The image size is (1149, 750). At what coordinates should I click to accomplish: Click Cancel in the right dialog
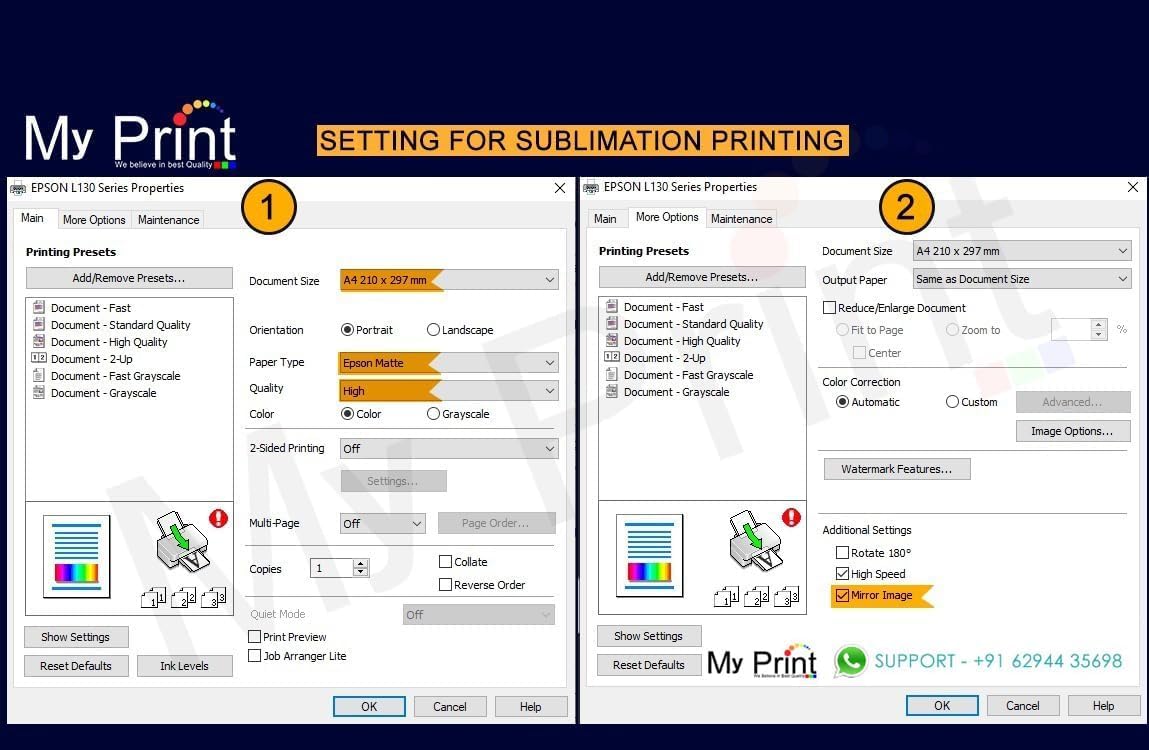pos(1022,705)
